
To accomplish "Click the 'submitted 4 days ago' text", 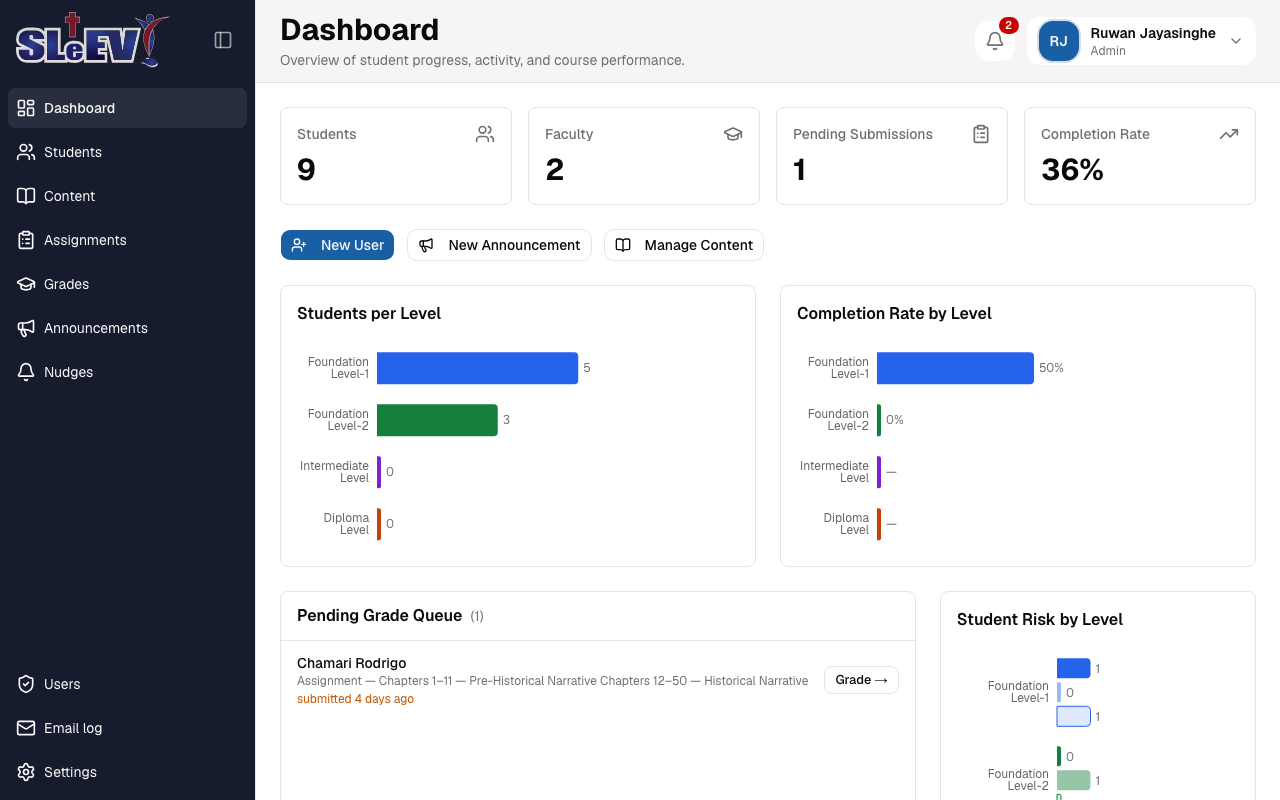I will (355, 699).
